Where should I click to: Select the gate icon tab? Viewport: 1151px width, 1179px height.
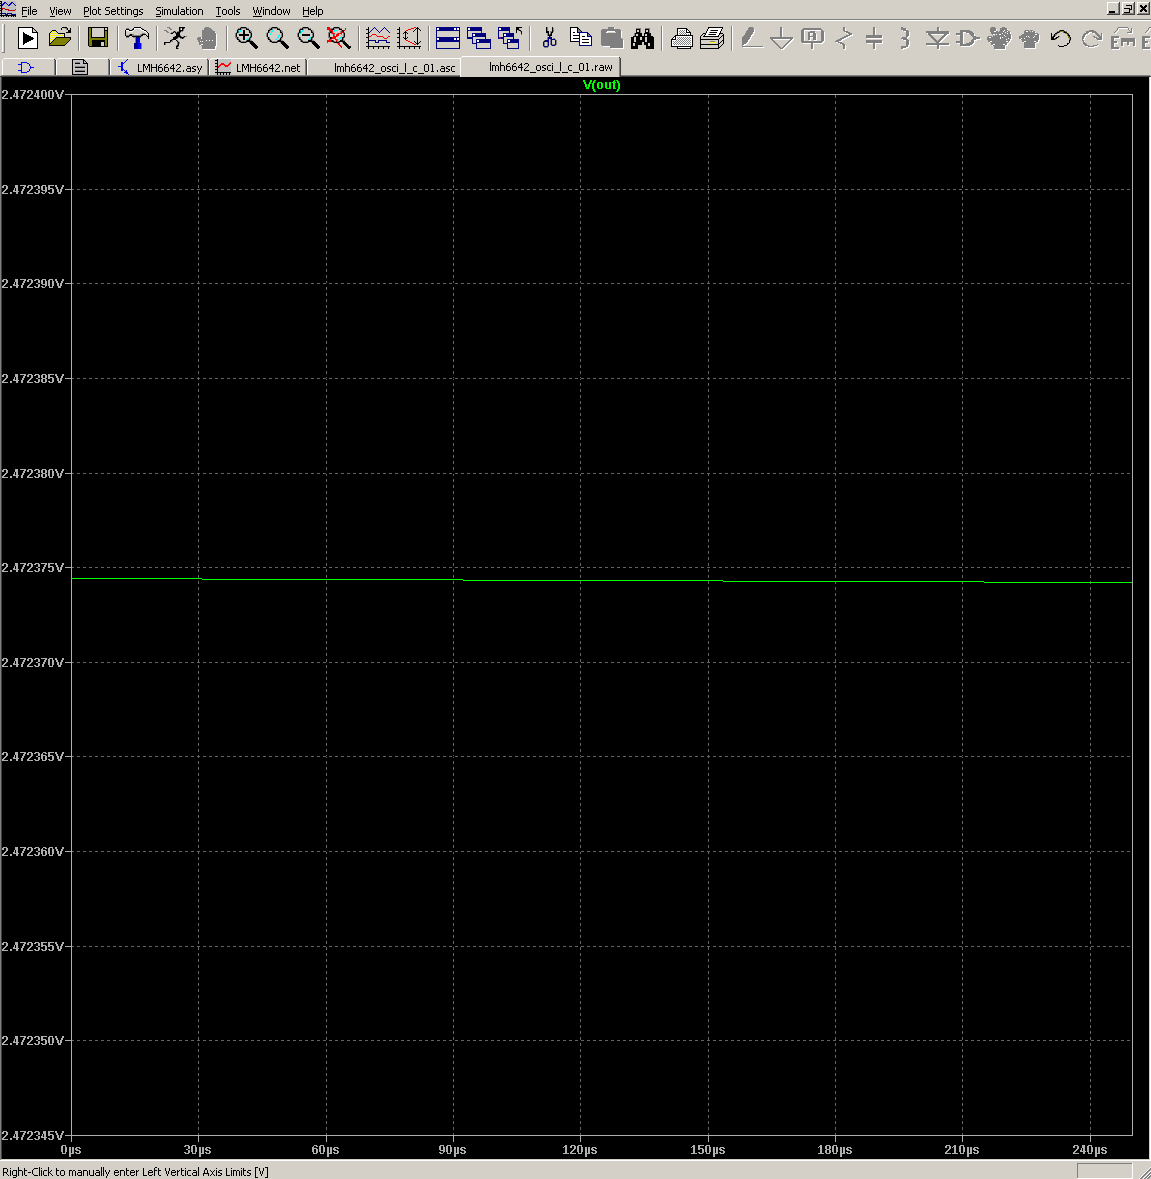coord(27,68)
